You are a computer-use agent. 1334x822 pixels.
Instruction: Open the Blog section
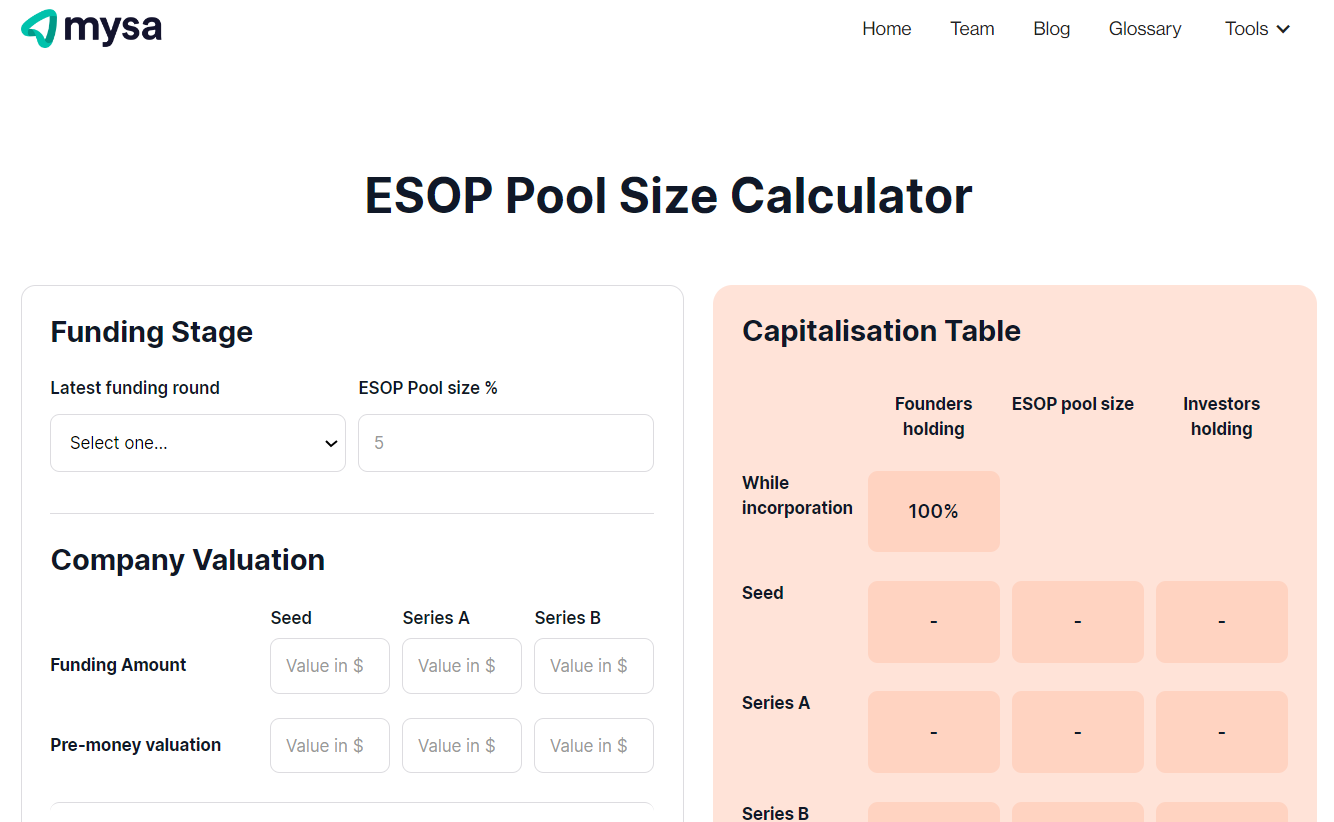1051,29
